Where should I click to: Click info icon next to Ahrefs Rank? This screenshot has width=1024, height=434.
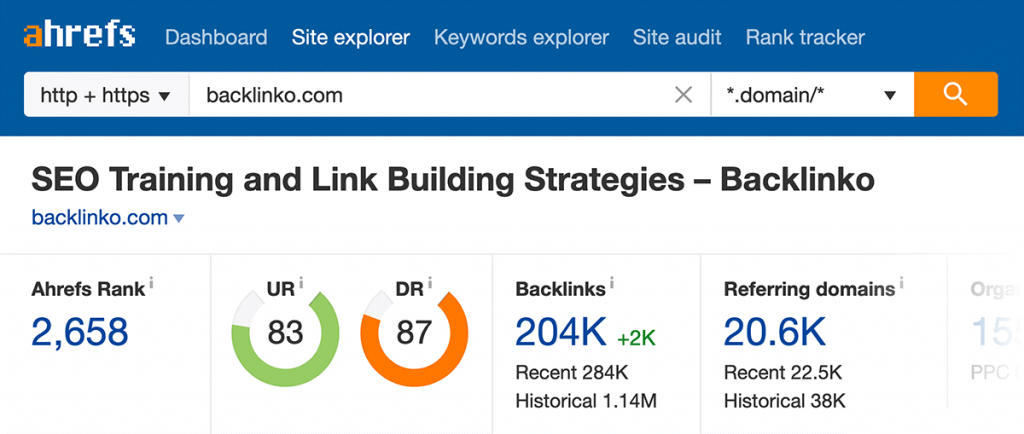[x=152, y=285]
